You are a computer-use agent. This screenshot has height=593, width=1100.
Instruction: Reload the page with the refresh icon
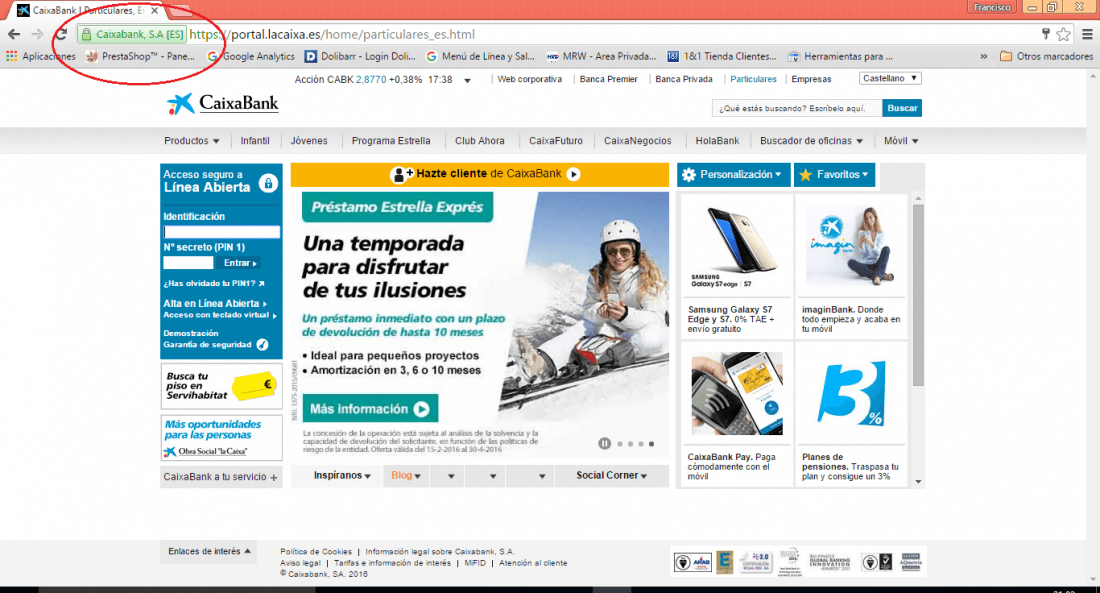point(61,34)
